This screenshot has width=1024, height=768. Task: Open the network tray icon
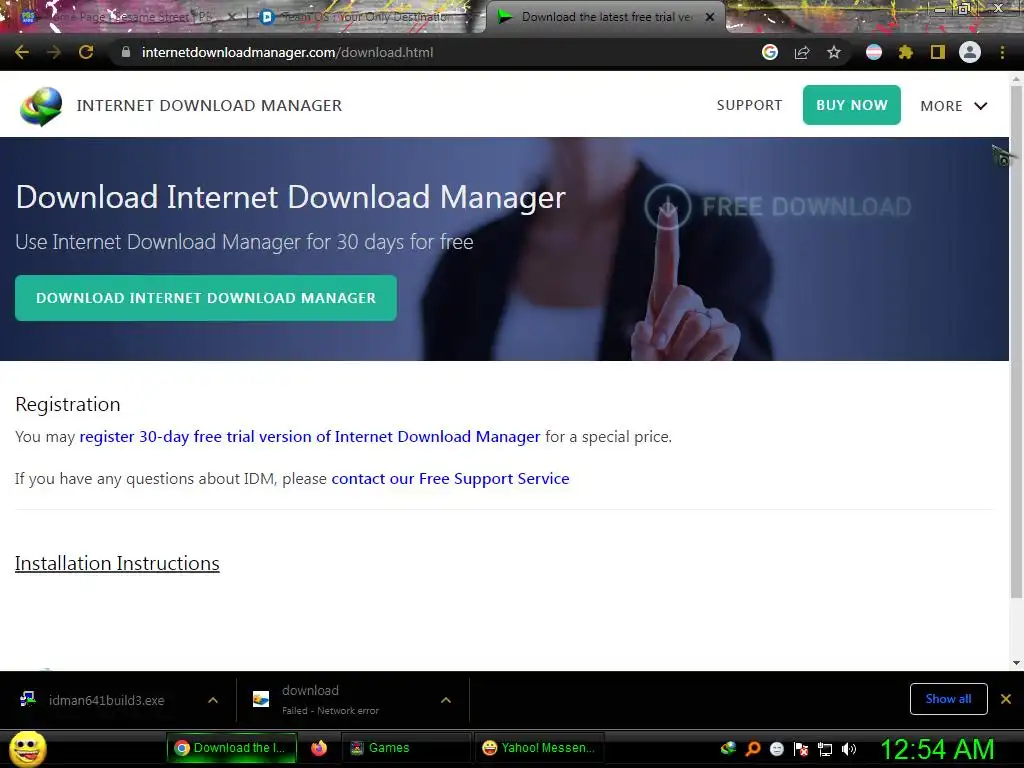pyautogui.click(x=825, y=748)
